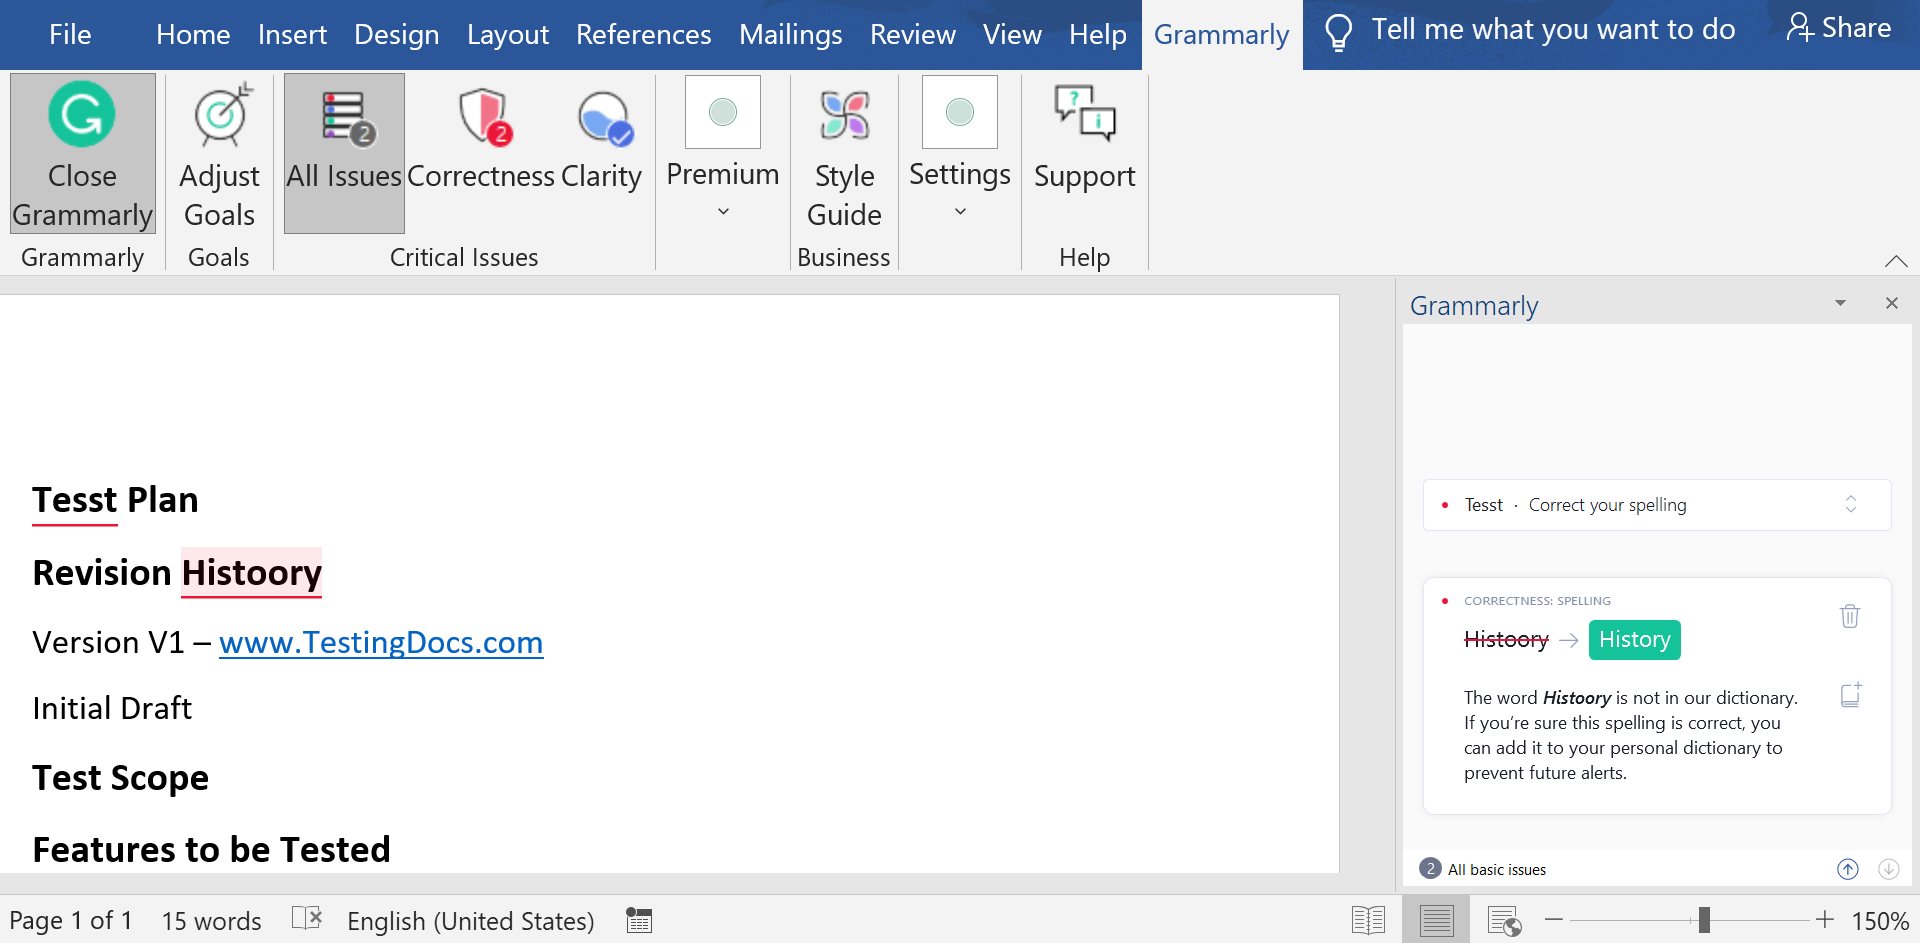This screenshot has width=1920, height=943.
Task: Add Histoory to personal dictionary
Action: pos(1850,695)
